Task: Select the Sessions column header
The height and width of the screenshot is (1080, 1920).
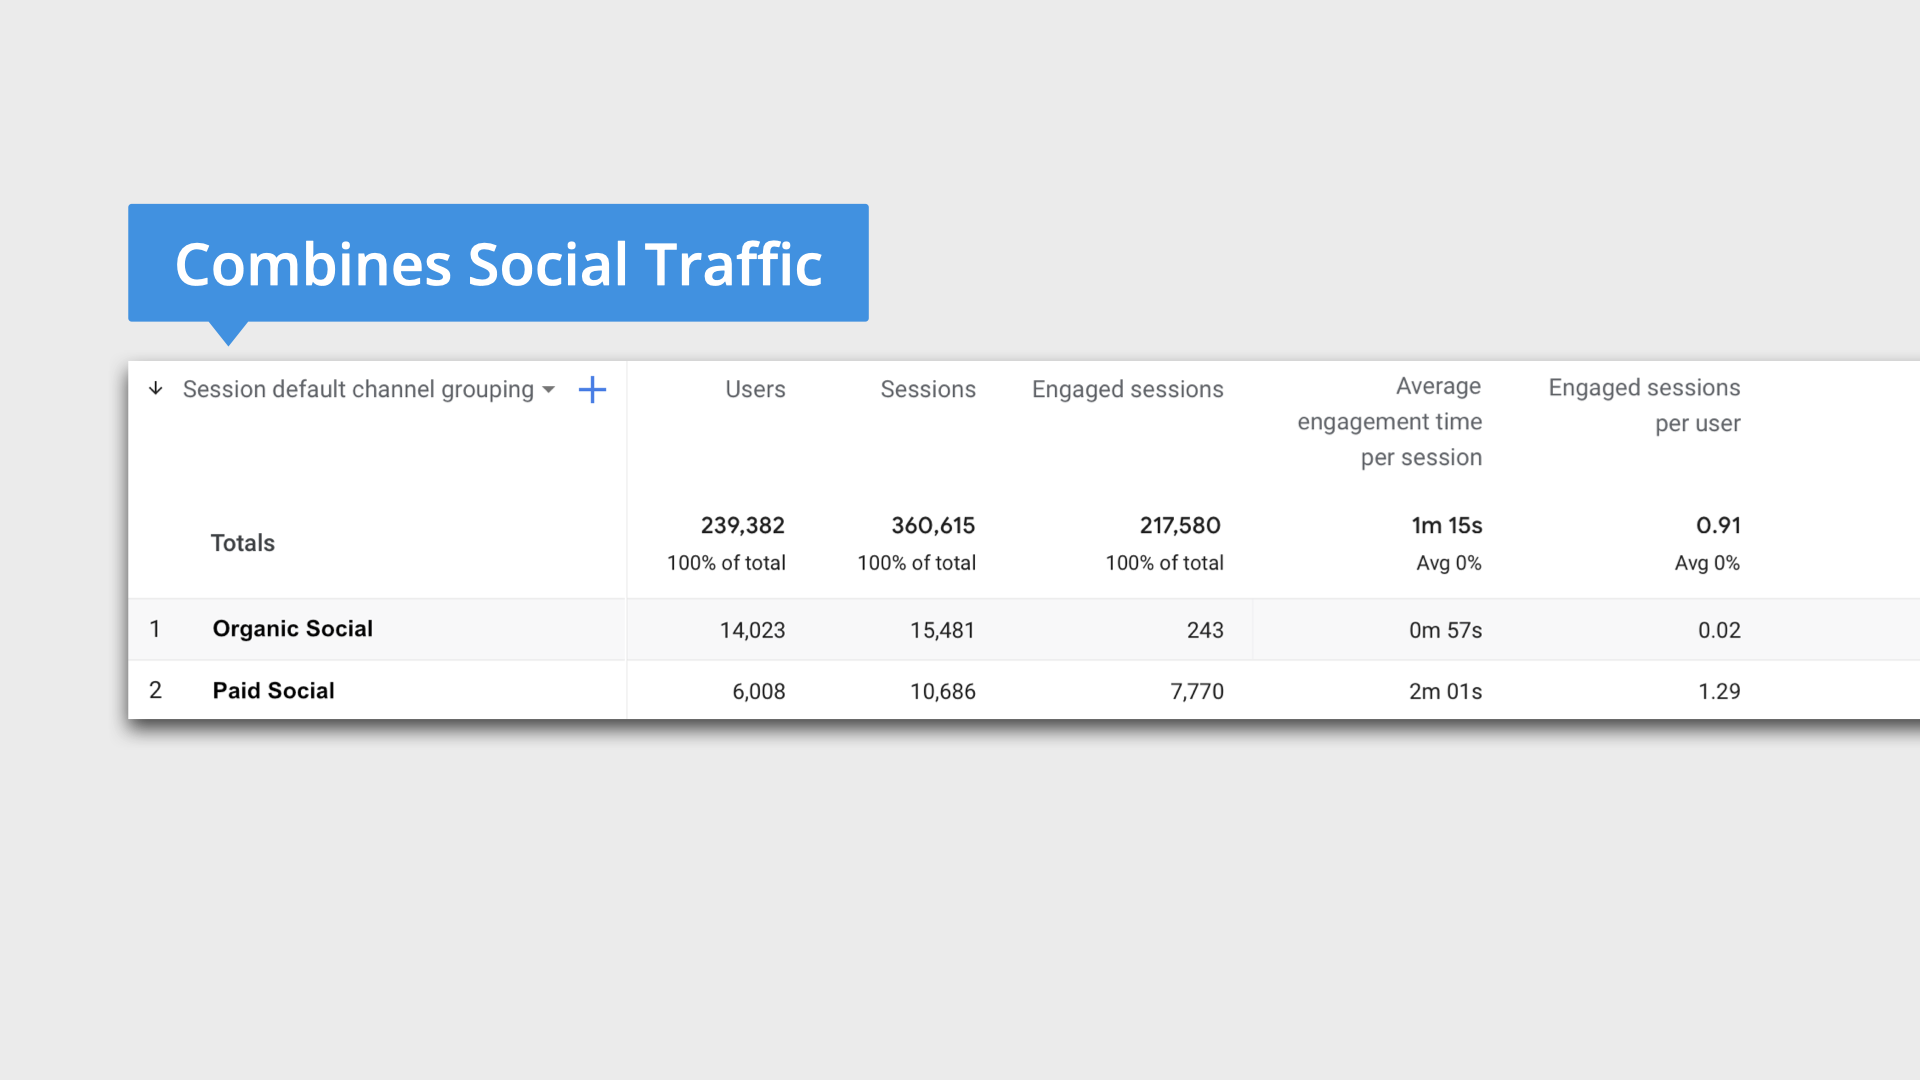Action: point(927,389)
